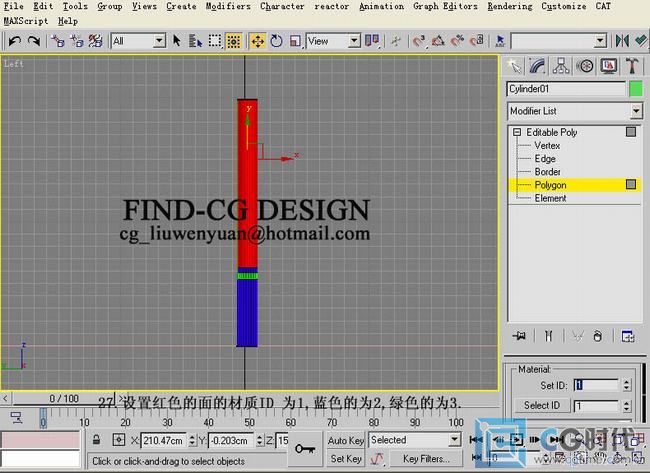The height and width of the screenshot is (473, 650).
Task: Open the Hierarchy command panel tab
Action: 561,66
